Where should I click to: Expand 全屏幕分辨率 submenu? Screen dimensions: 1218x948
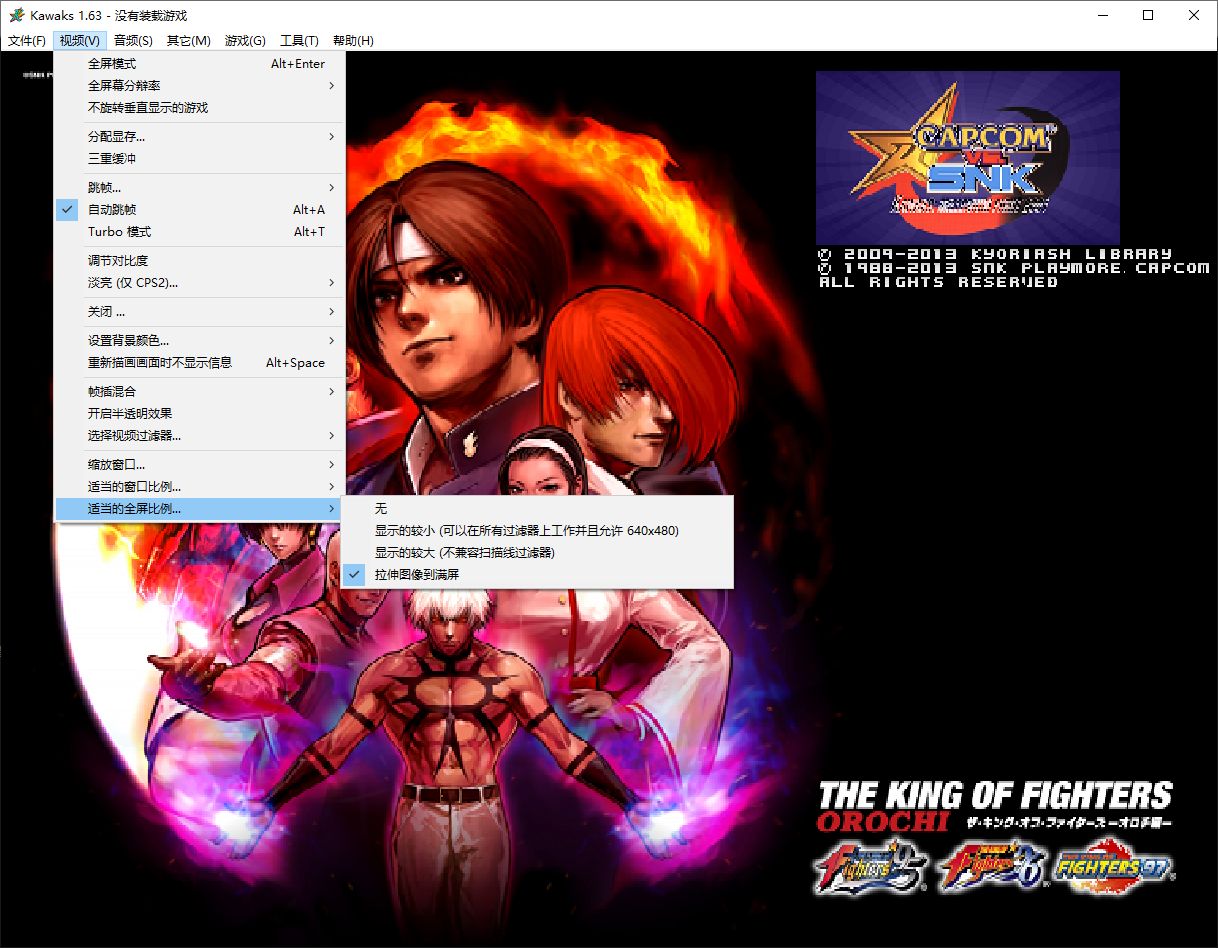tap(124, 86)
